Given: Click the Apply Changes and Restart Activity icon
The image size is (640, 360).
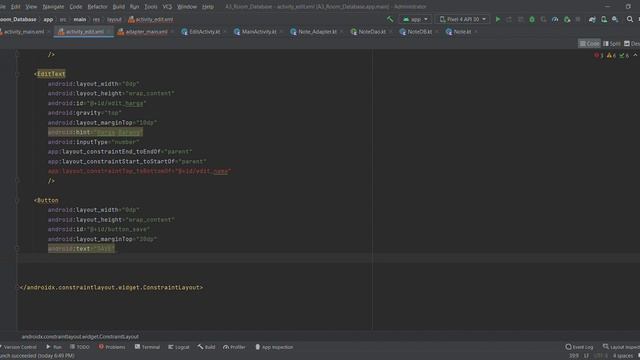Looking at the screenshot, I should (x=509, y=19).
